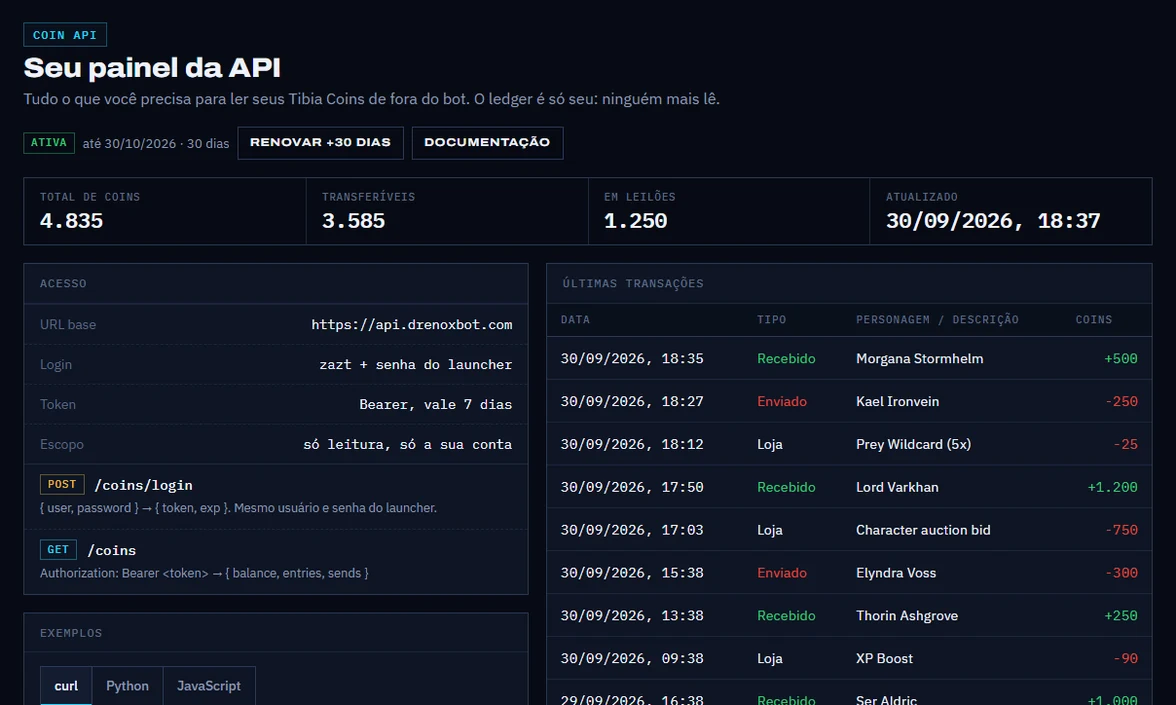Click the -250 coins amount
1176x705 pixels.
tap(1121, 401)
